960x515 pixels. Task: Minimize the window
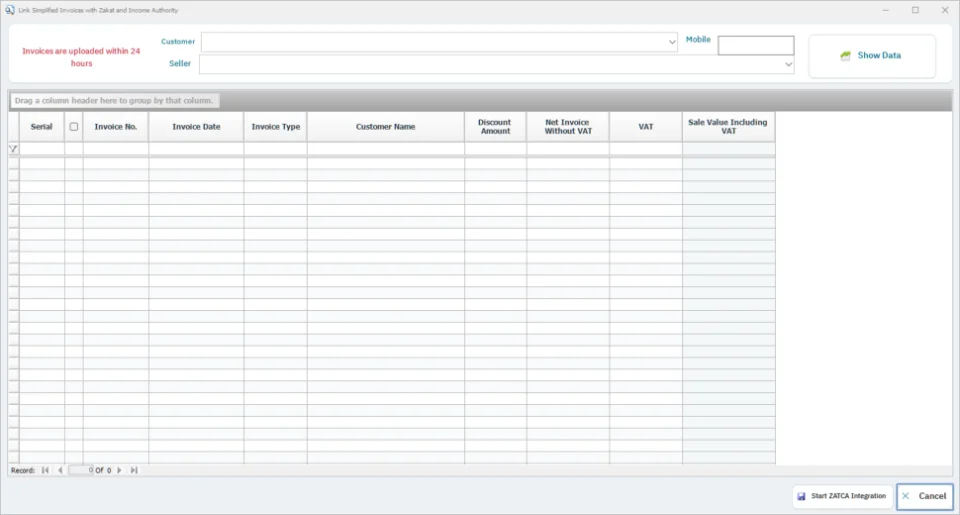coord(885,10)
